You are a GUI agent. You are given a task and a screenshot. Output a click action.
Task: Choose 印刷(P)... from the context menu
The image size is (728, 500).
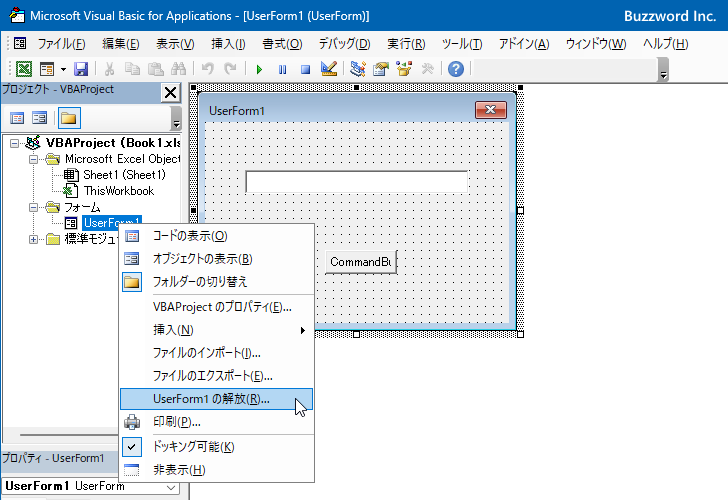pos(217,422)
